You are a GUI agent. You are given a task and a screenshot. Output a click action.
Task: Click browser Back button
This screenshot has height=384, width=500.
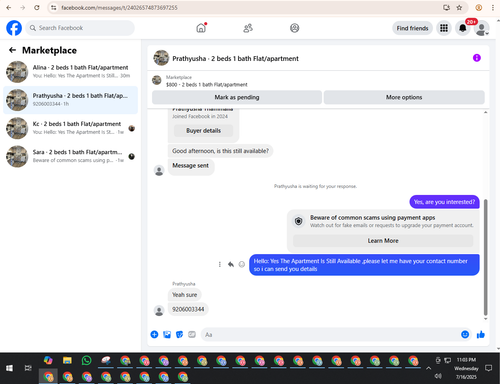tap(9, 7)
